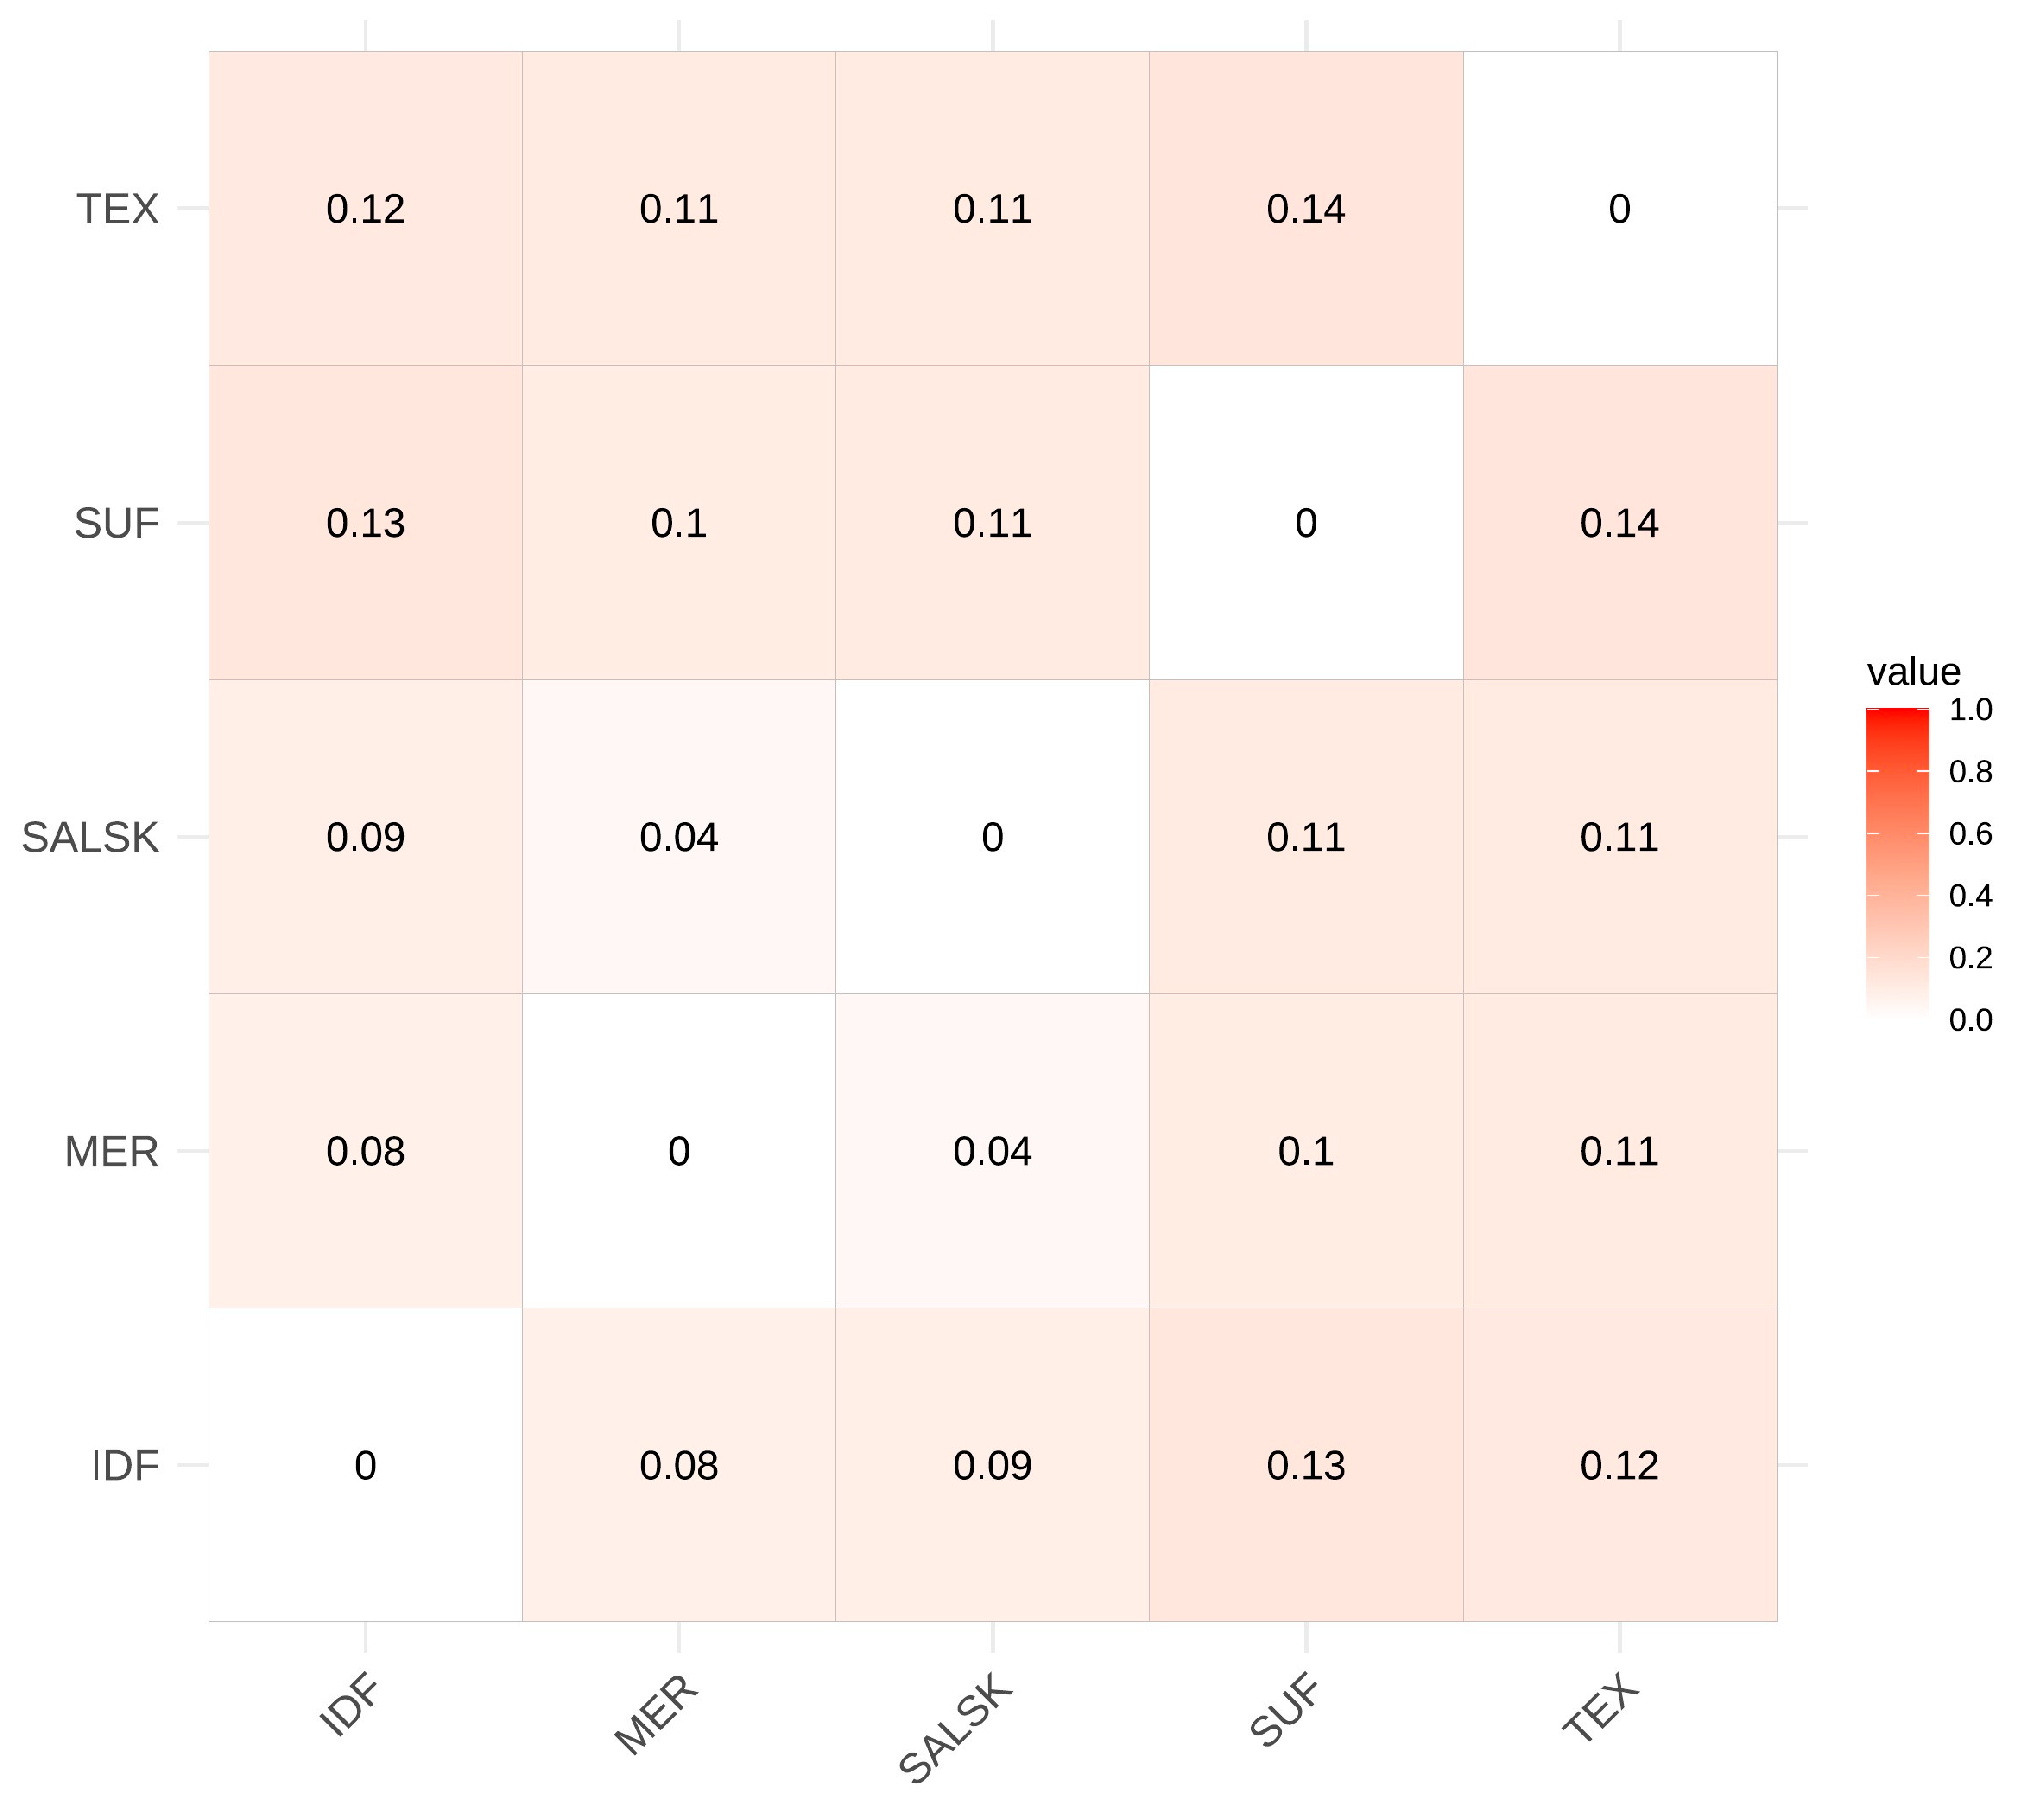Click the 0.12 cell in the TEX row
This screenshot has width=2019, height=1807.
(x=365, y=209)
